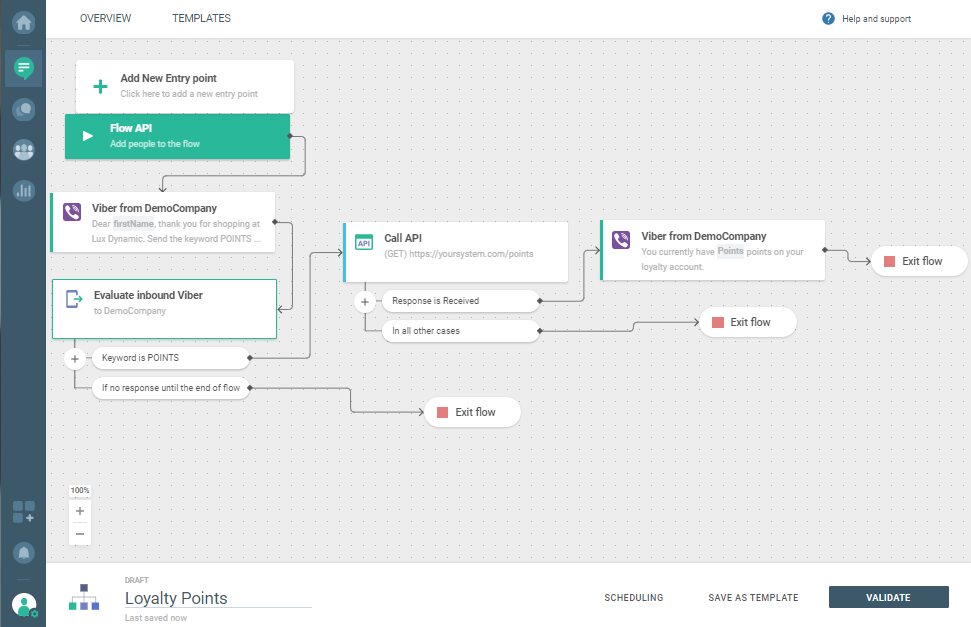
Task: Open the conversations bubble sidebar icon
Action: click(x=23, y=109)
